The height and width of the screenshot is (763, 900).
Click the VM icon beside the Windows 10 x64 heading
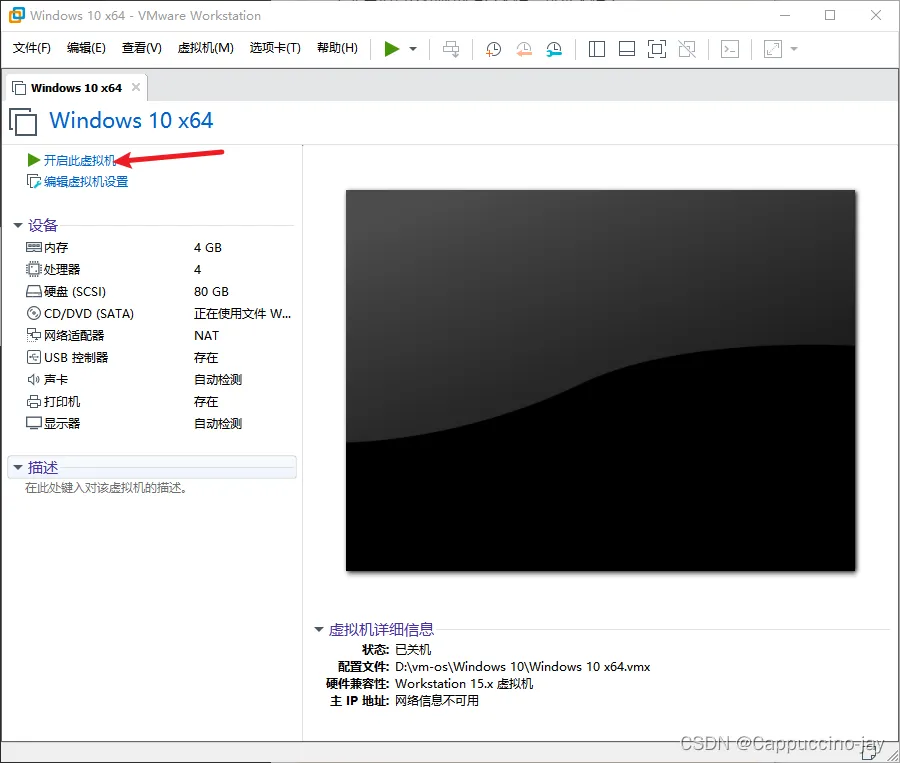[23, 122]
